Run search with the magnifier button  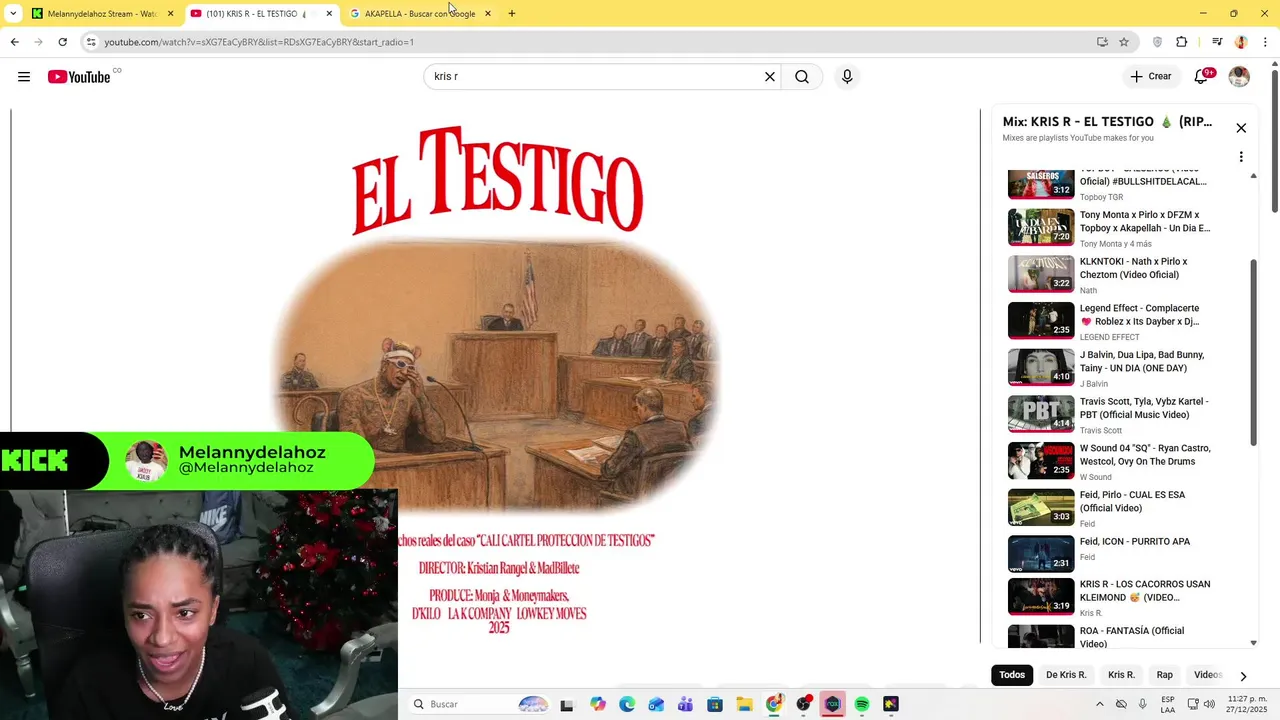coord(802,77)
